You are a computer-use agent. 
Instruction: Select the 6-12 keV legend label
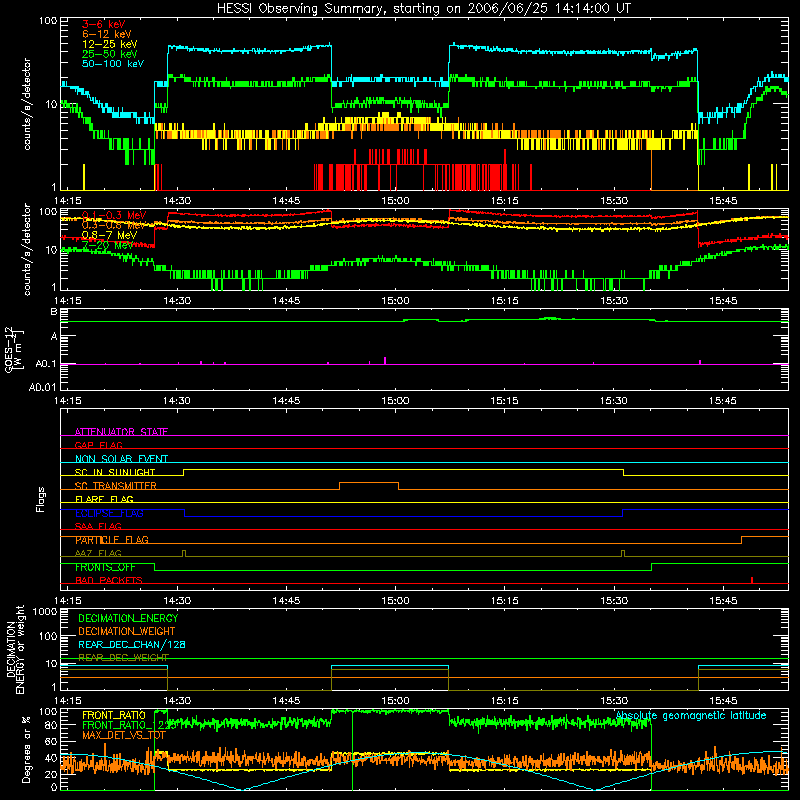click(107, 34)
